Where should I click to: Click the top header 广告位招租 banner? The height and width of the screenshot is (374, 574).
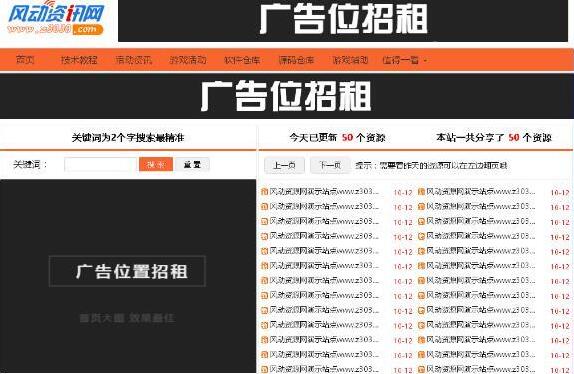click(x=343, y=20)
